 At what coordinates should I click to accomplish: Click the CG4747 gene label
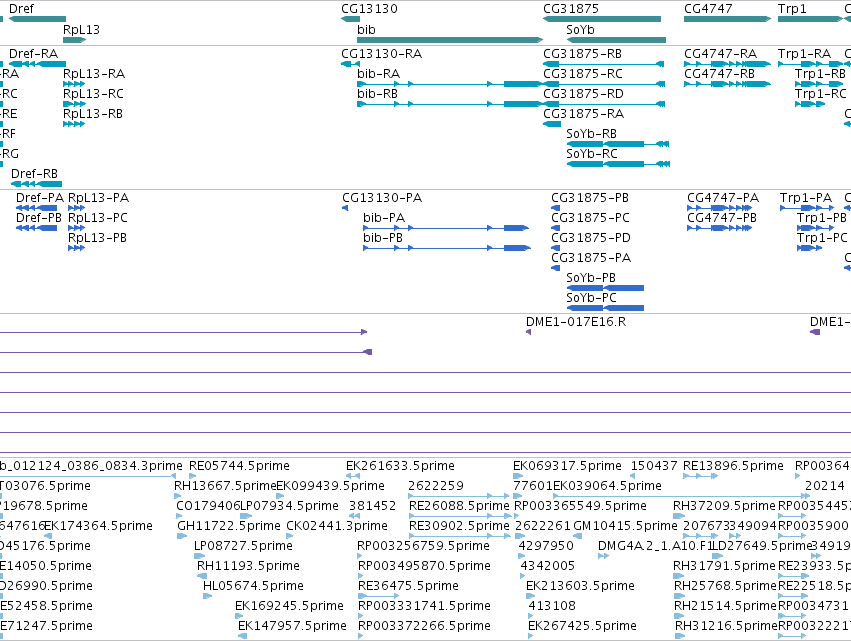pyautogui.click(x=708, y=9)
